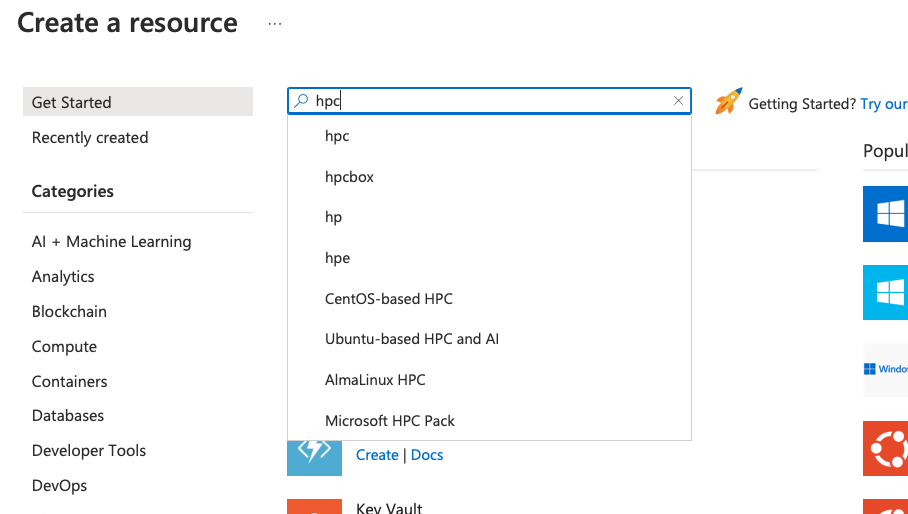Click the rocket Getting Started icon
The height and width of the screenshot is (514, 908).
point(728,102)
